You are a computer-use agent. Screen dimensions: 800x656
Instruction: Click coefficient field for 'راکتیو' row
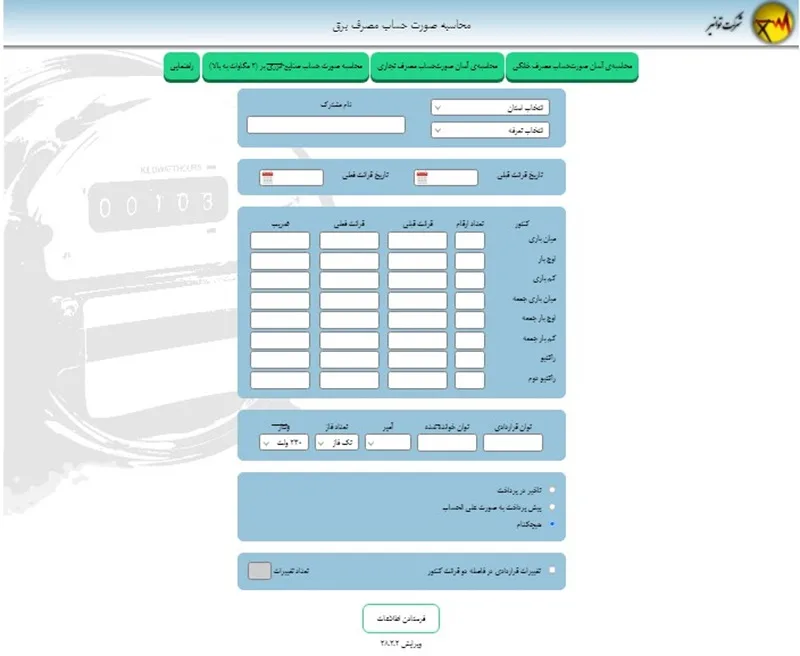(280, 360)
